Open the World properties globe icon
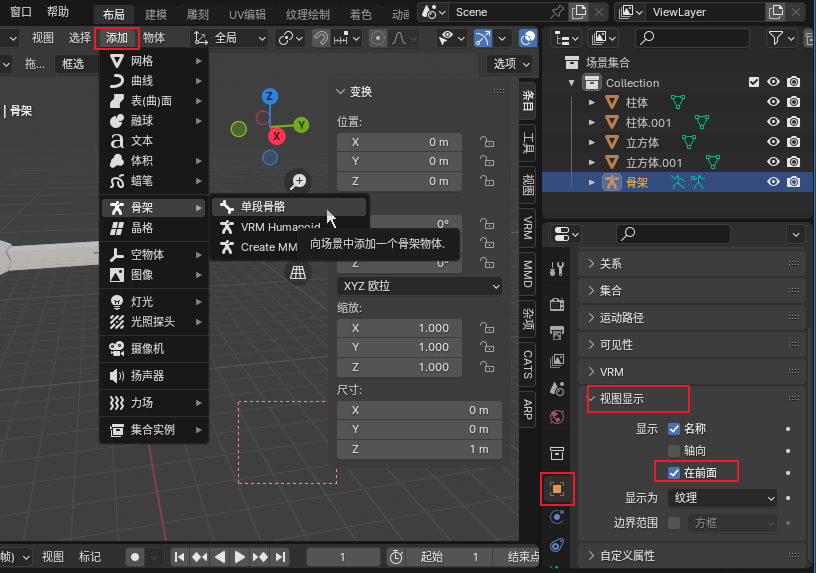 pos(557,417)
